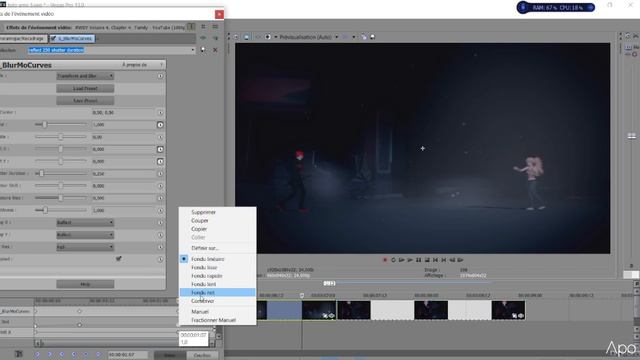The height and width of the screenshot is (360, 640).
Task: Click the Save Preset button
Action: click(x=85, y=100)
